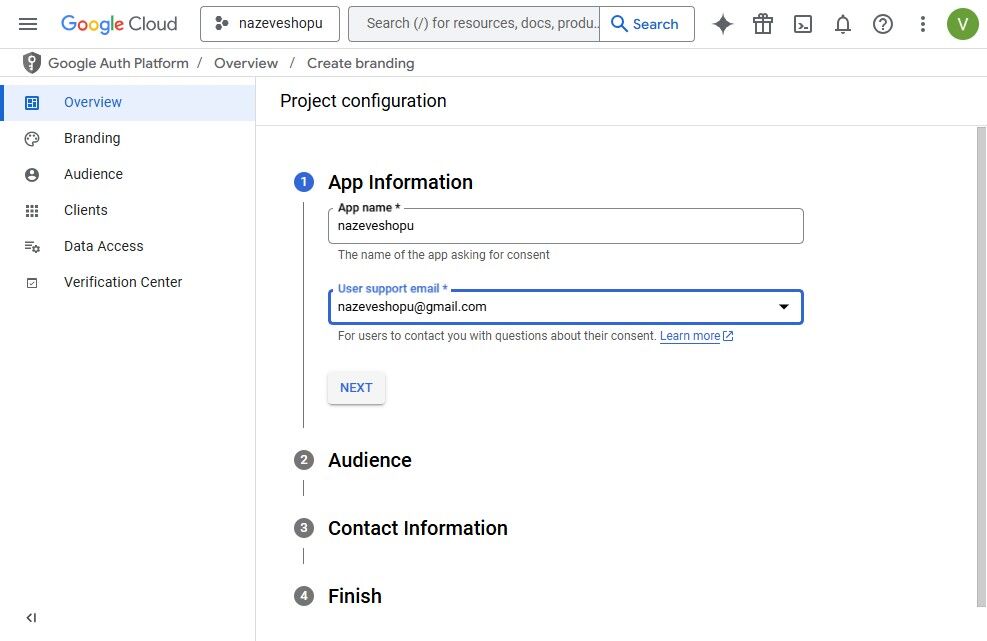This screenshot has height=641, width=987.
Task: Activate Cloud Shell terminal icon
Action: pyautogui.click(x=803, y=24)
